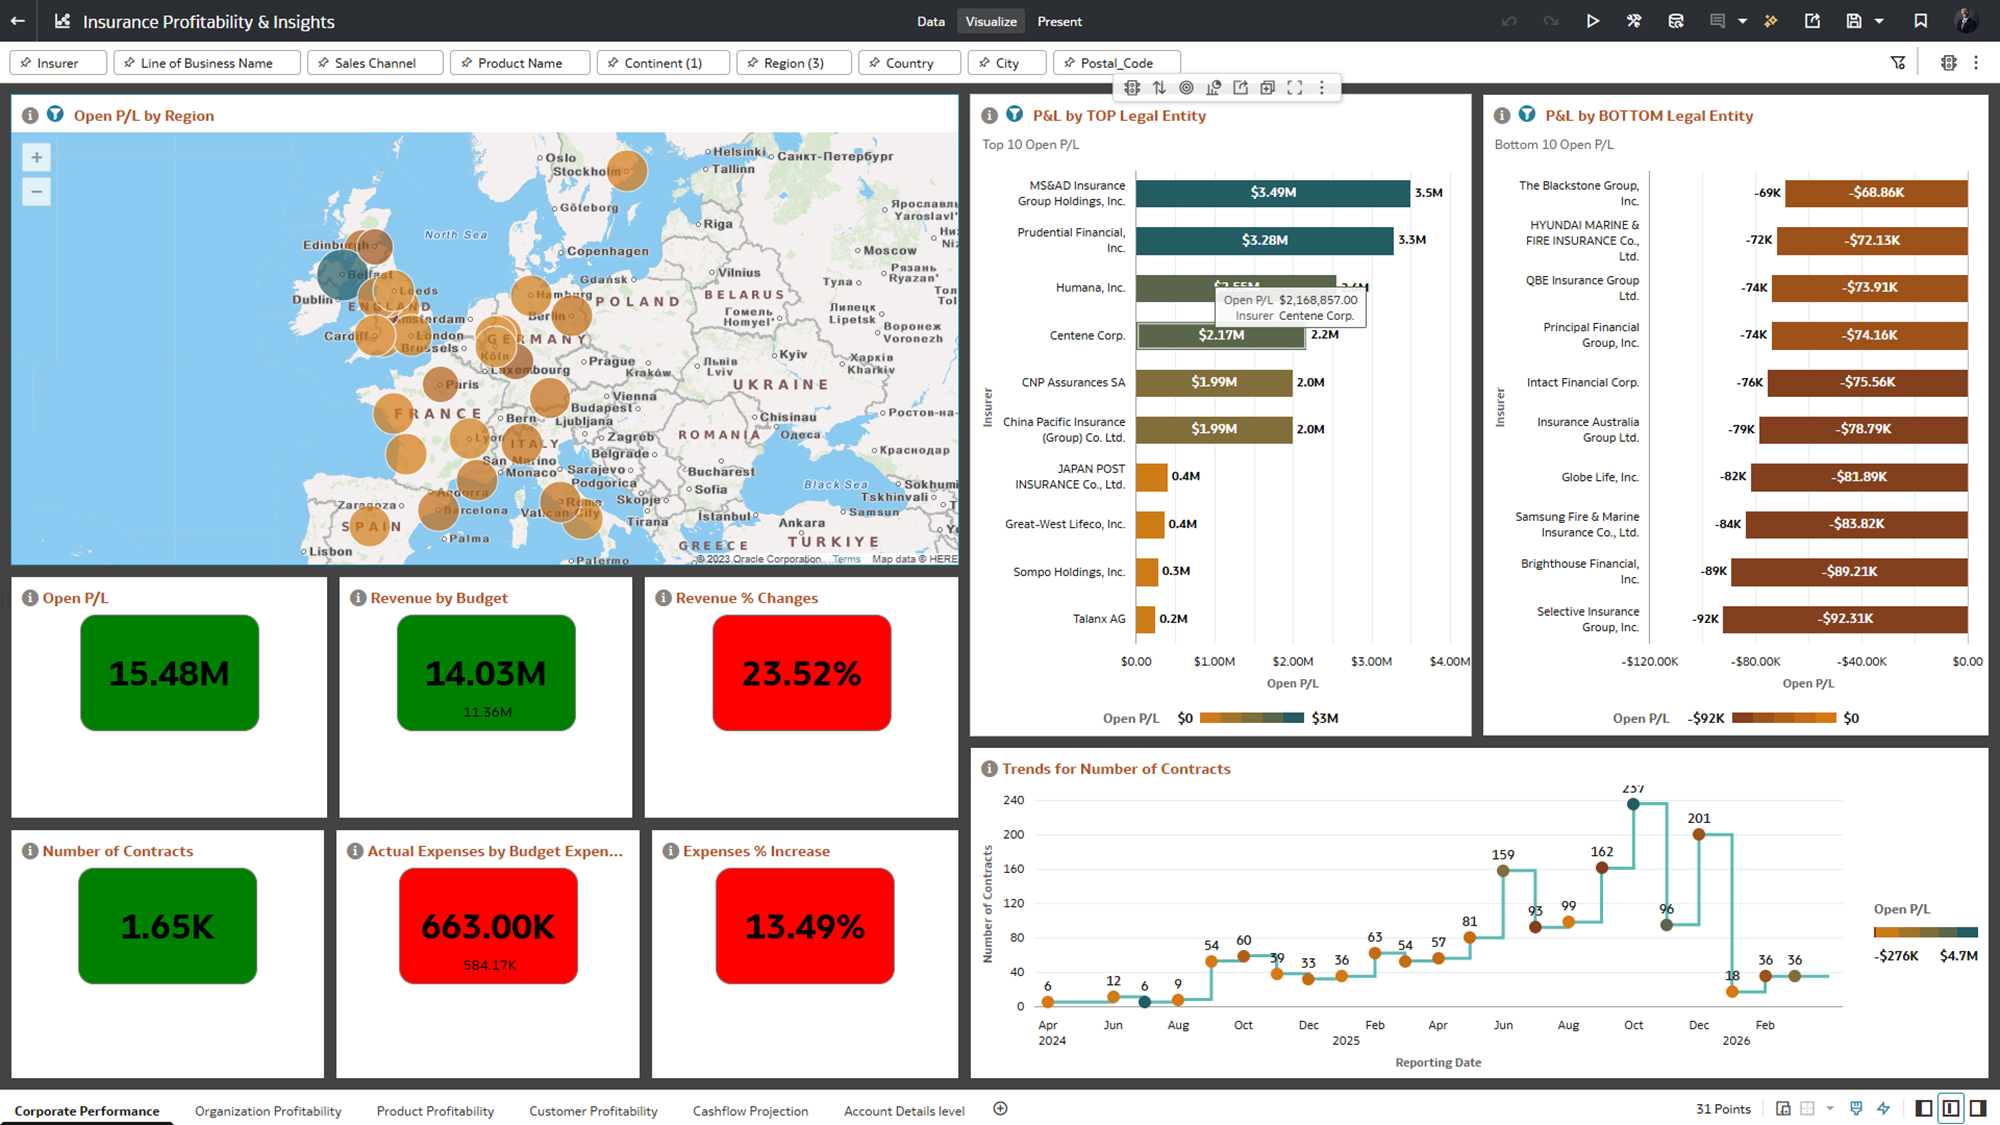Click the Preview play icon
This screenshot has width=2000, height=1125.
pos(1593,21)
